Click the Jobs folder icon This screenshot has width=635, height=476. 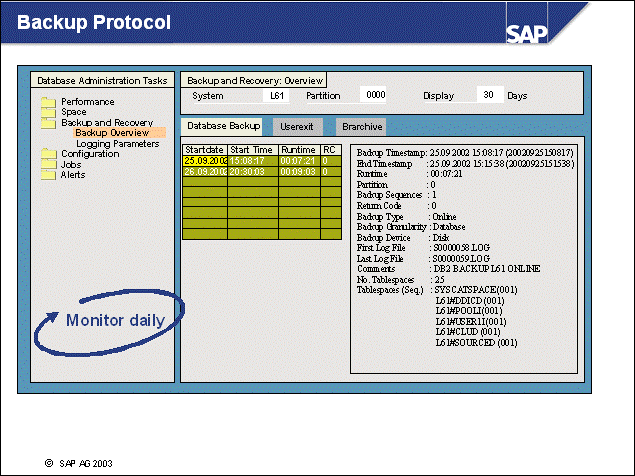pos(47,164)
